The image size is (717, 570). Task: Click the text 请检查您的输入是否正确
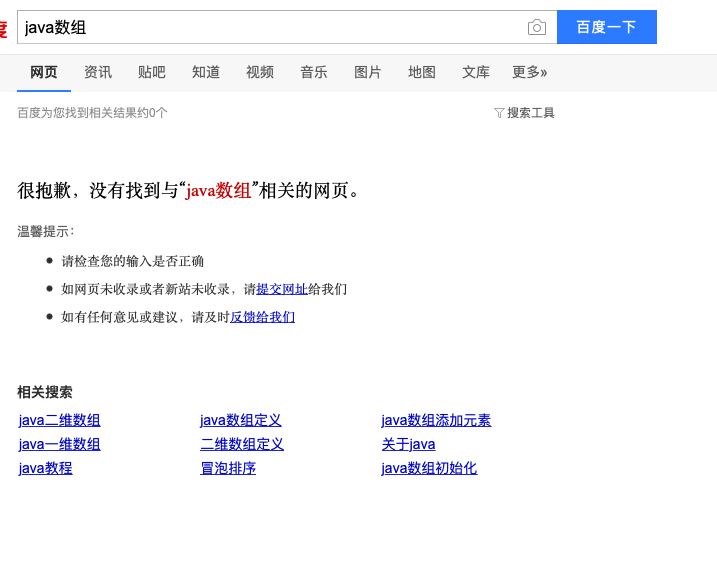pos(133,261)
